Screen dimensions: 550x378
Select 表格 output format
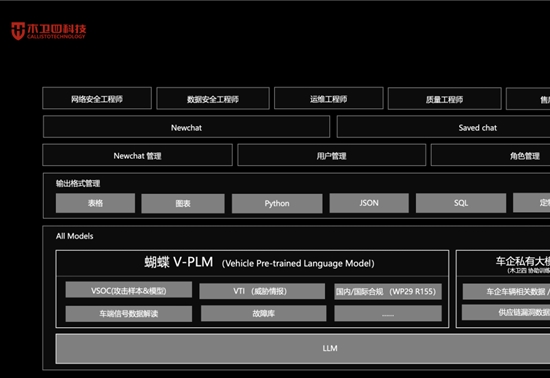point(95,203)
